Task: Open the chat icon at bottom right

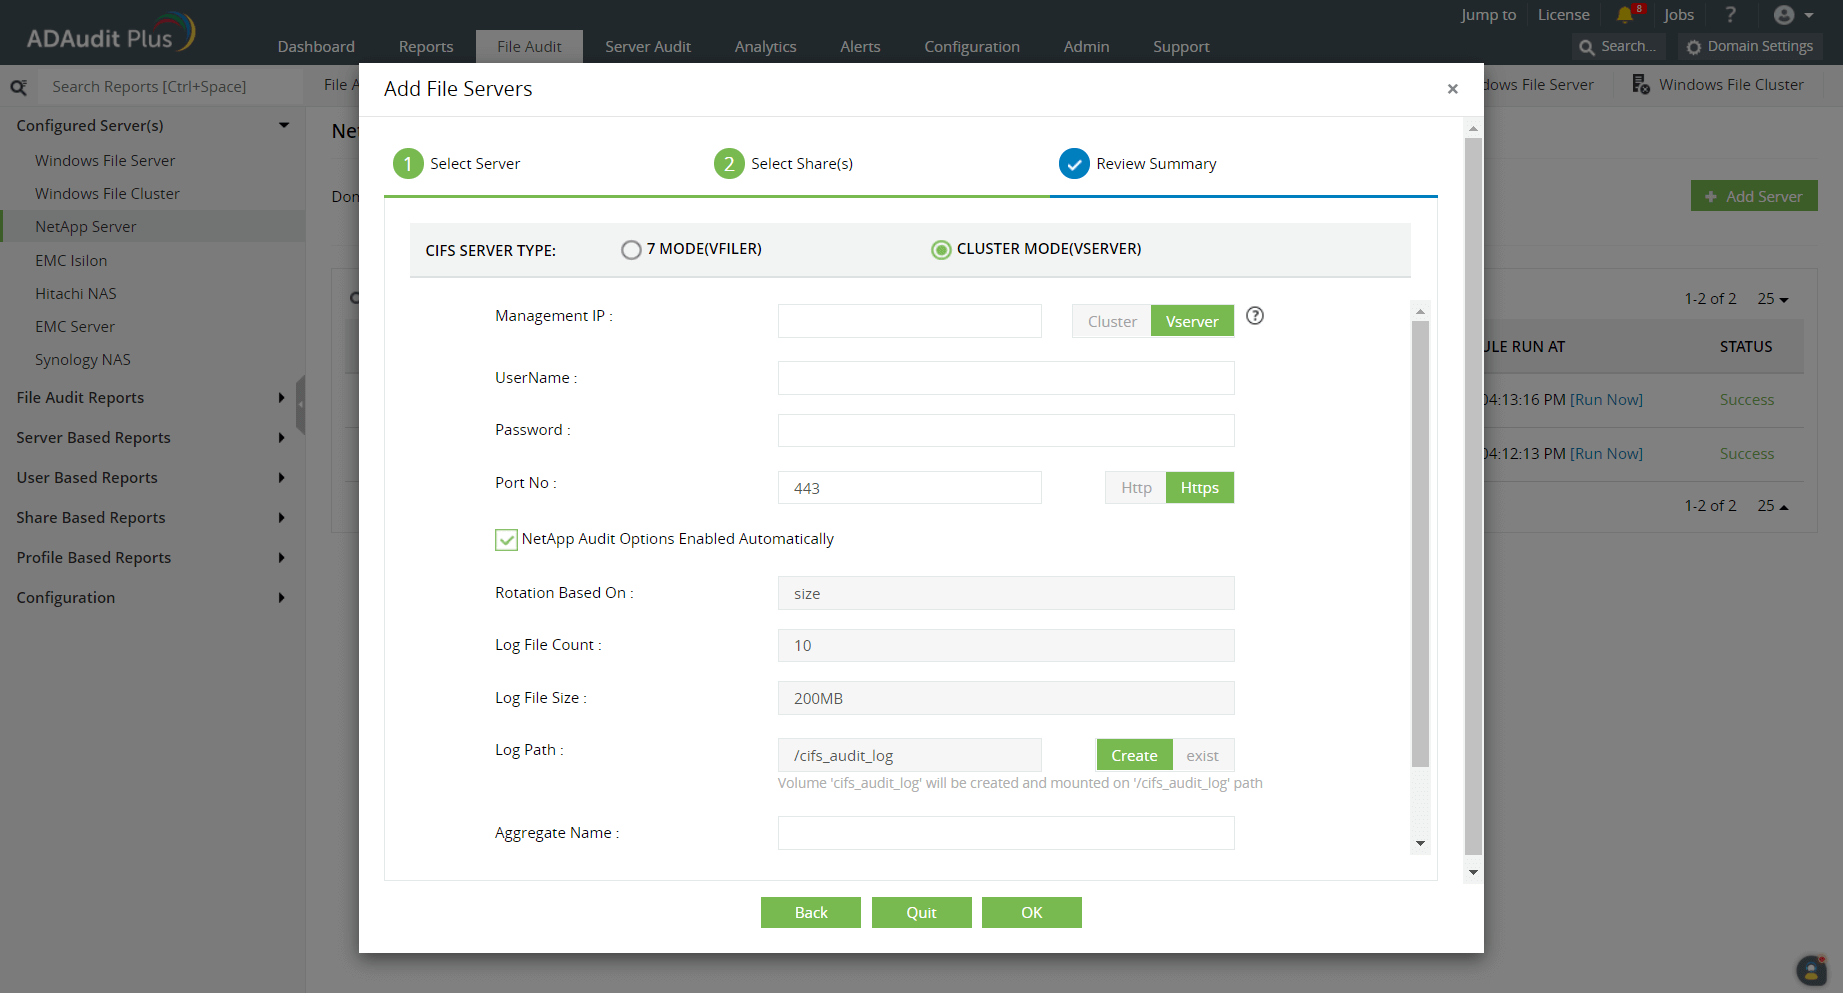Action: pyautogui.click(x=1812, y=970)
